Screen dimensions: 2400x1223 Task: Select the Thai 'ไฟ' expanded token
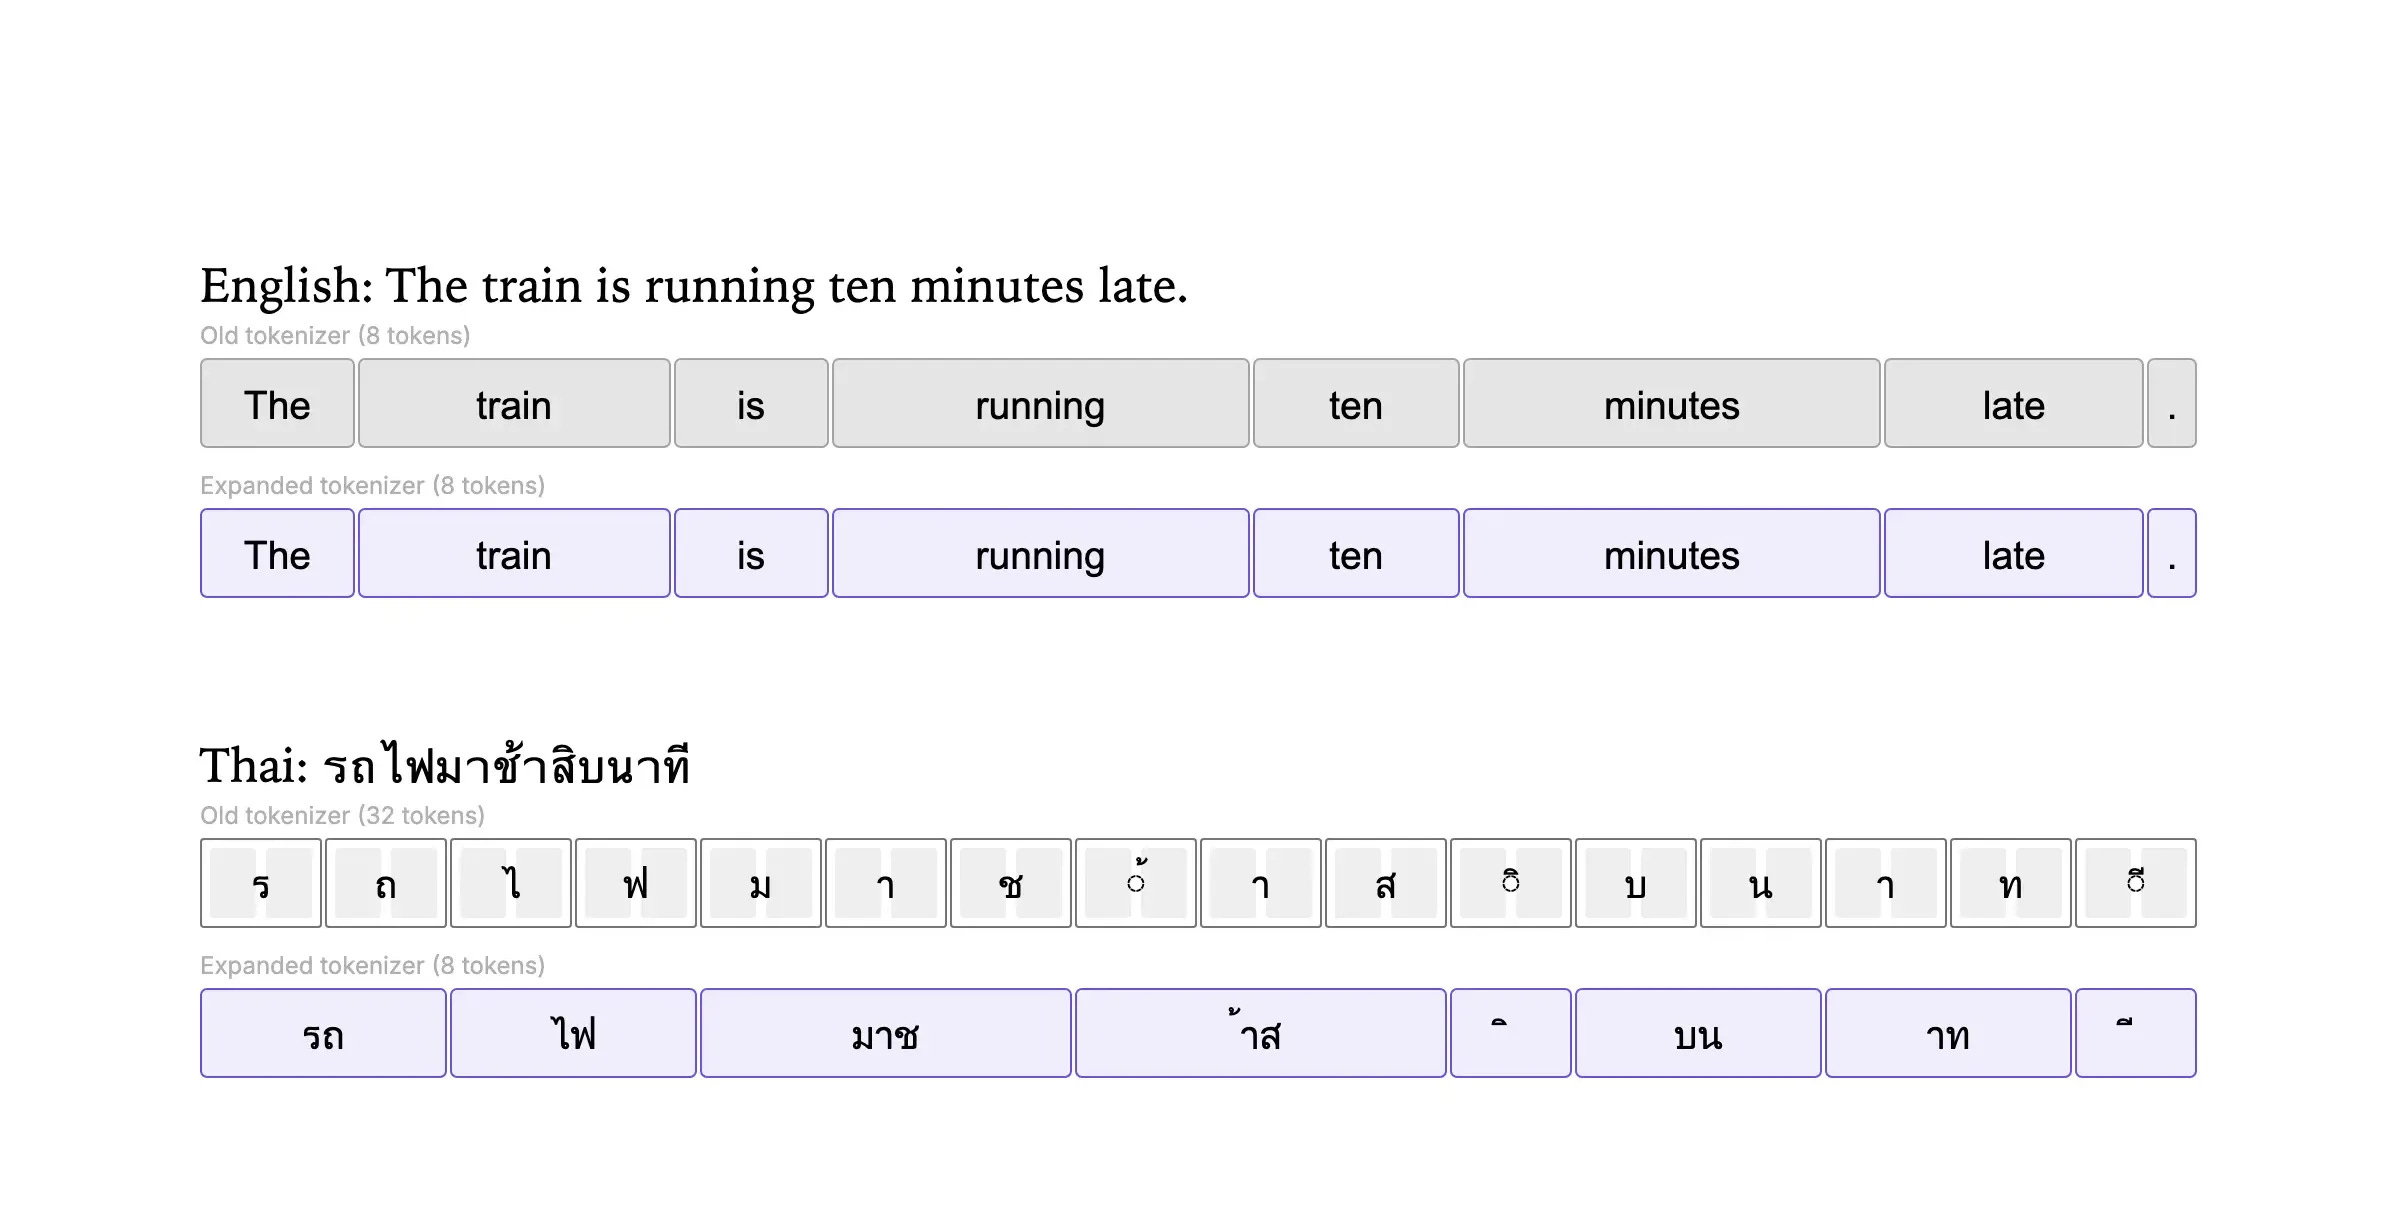(573, 1033)
